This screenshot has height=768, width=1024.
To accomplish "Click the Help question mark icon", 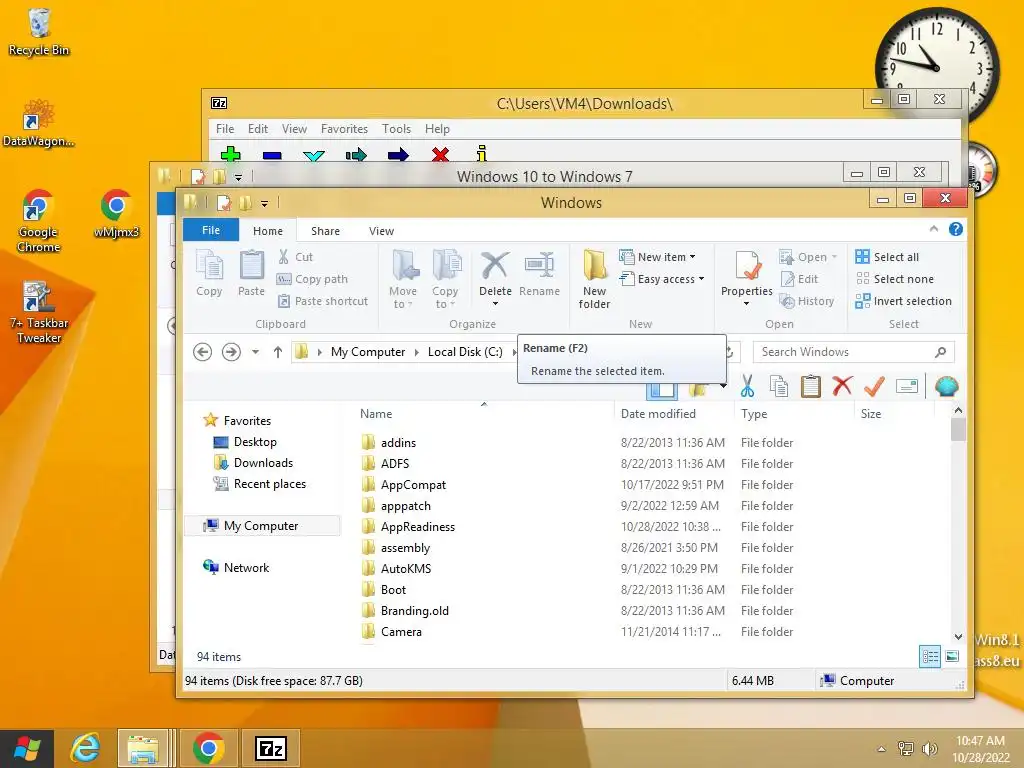I will tap(955, 229).
